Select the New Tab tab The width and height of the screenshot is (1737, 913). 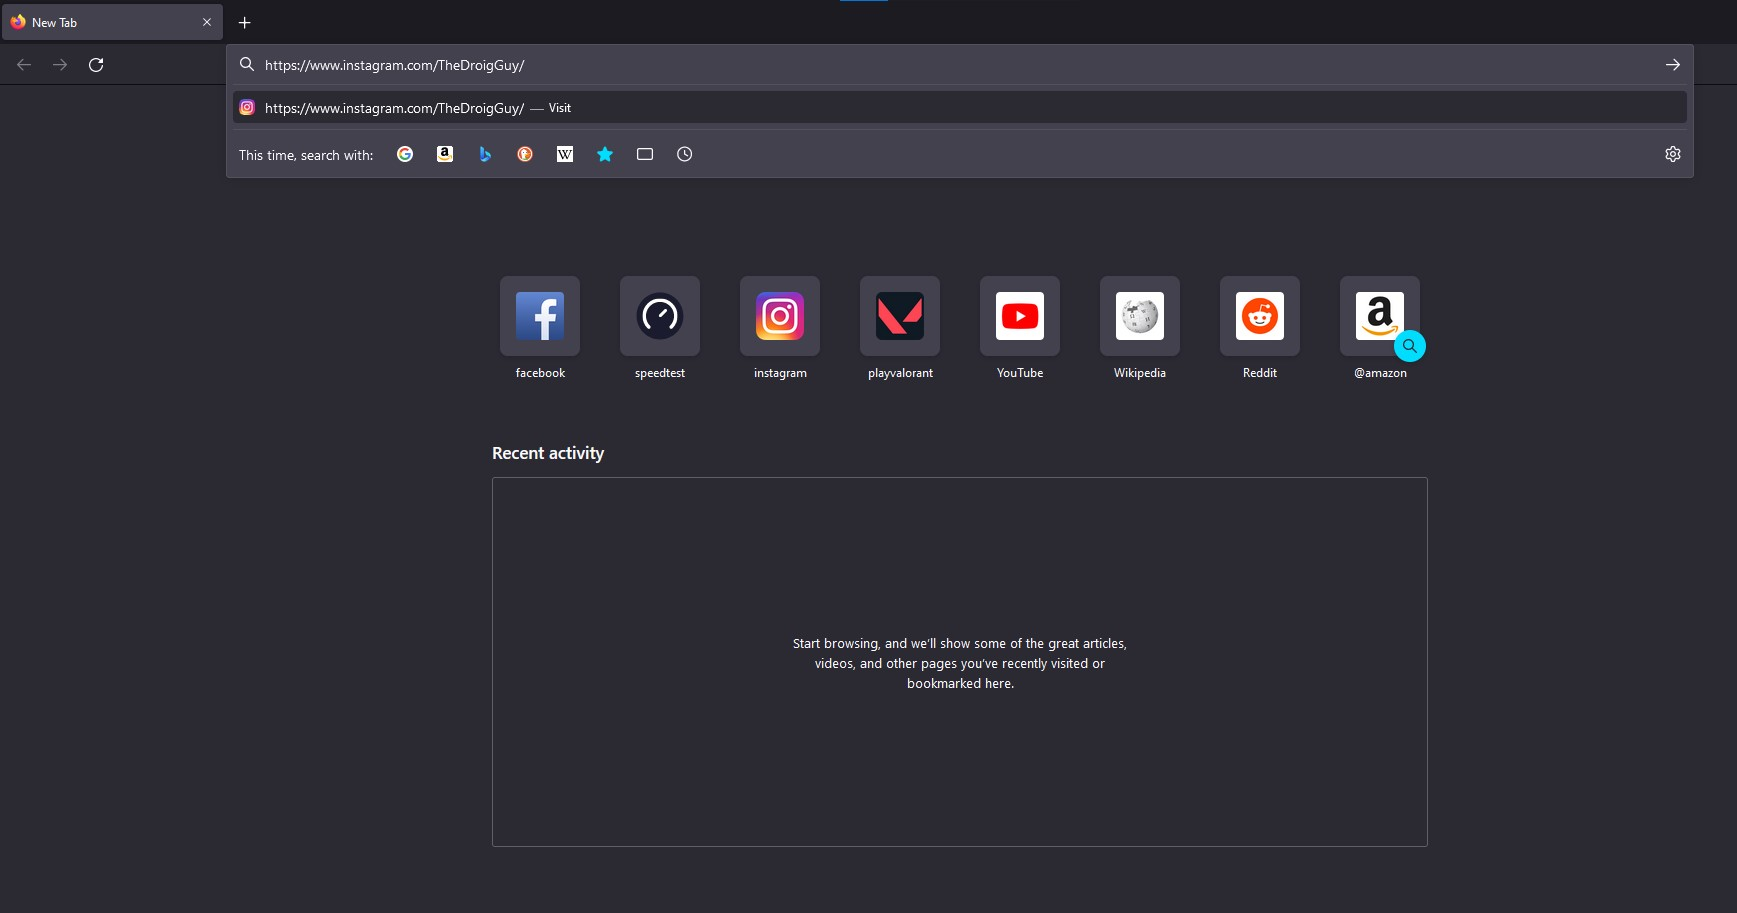tap(112, 22)
